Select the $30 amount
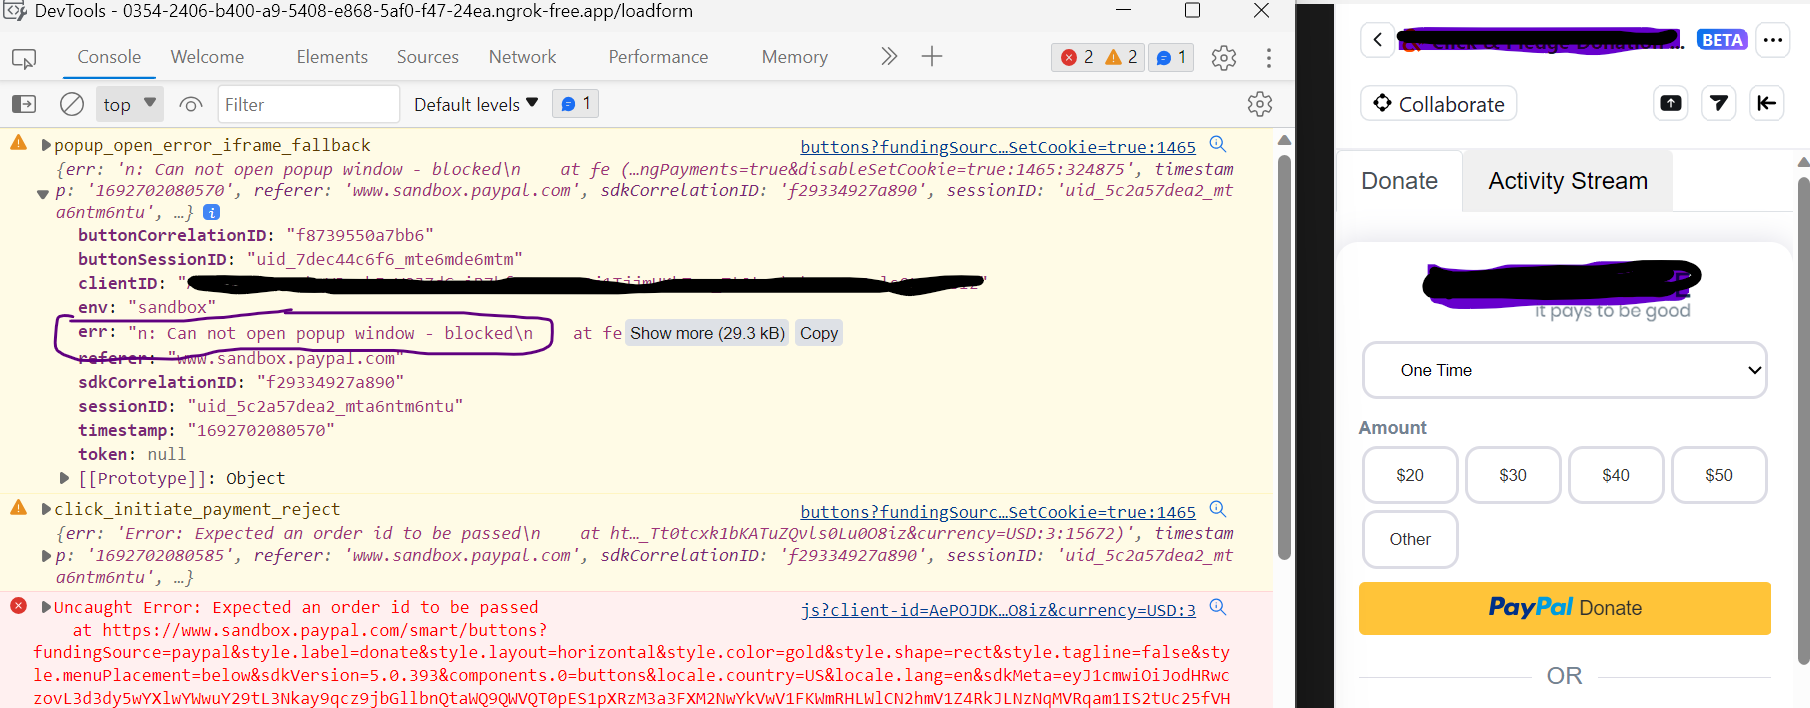This screenshot has height=708, width=1810. click(1513, 475)
